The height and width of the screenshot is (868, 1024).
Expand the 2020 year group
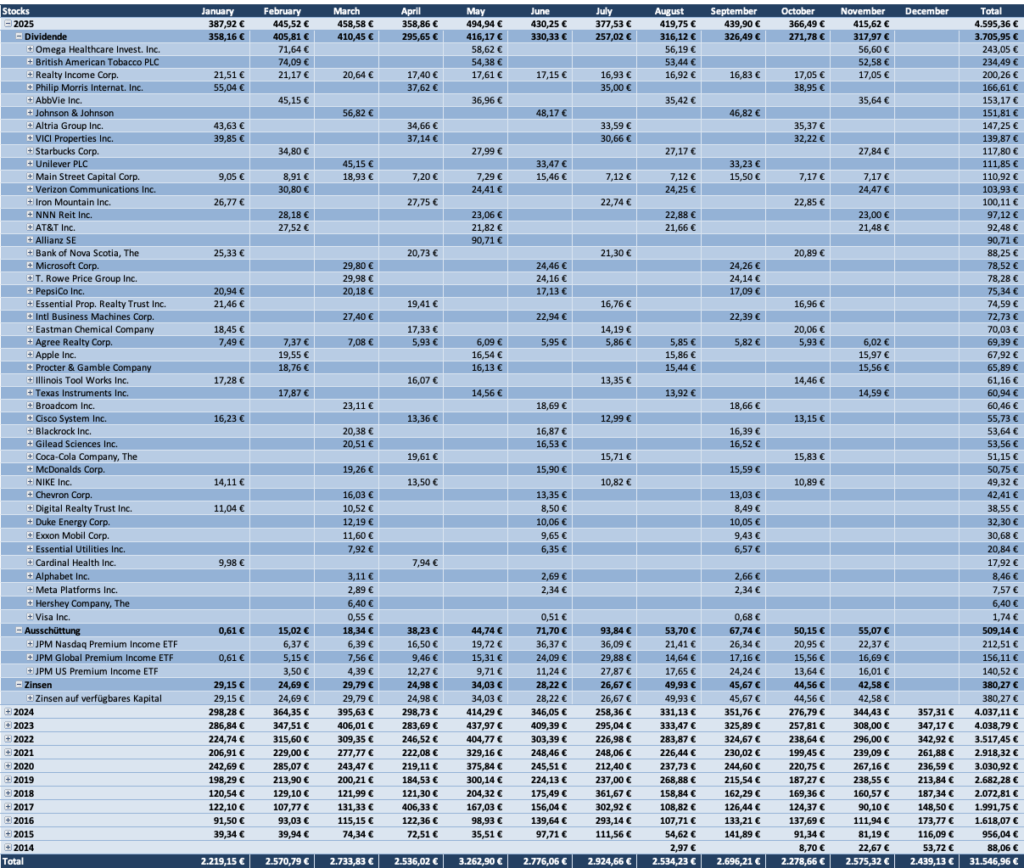tap(7, 764)
